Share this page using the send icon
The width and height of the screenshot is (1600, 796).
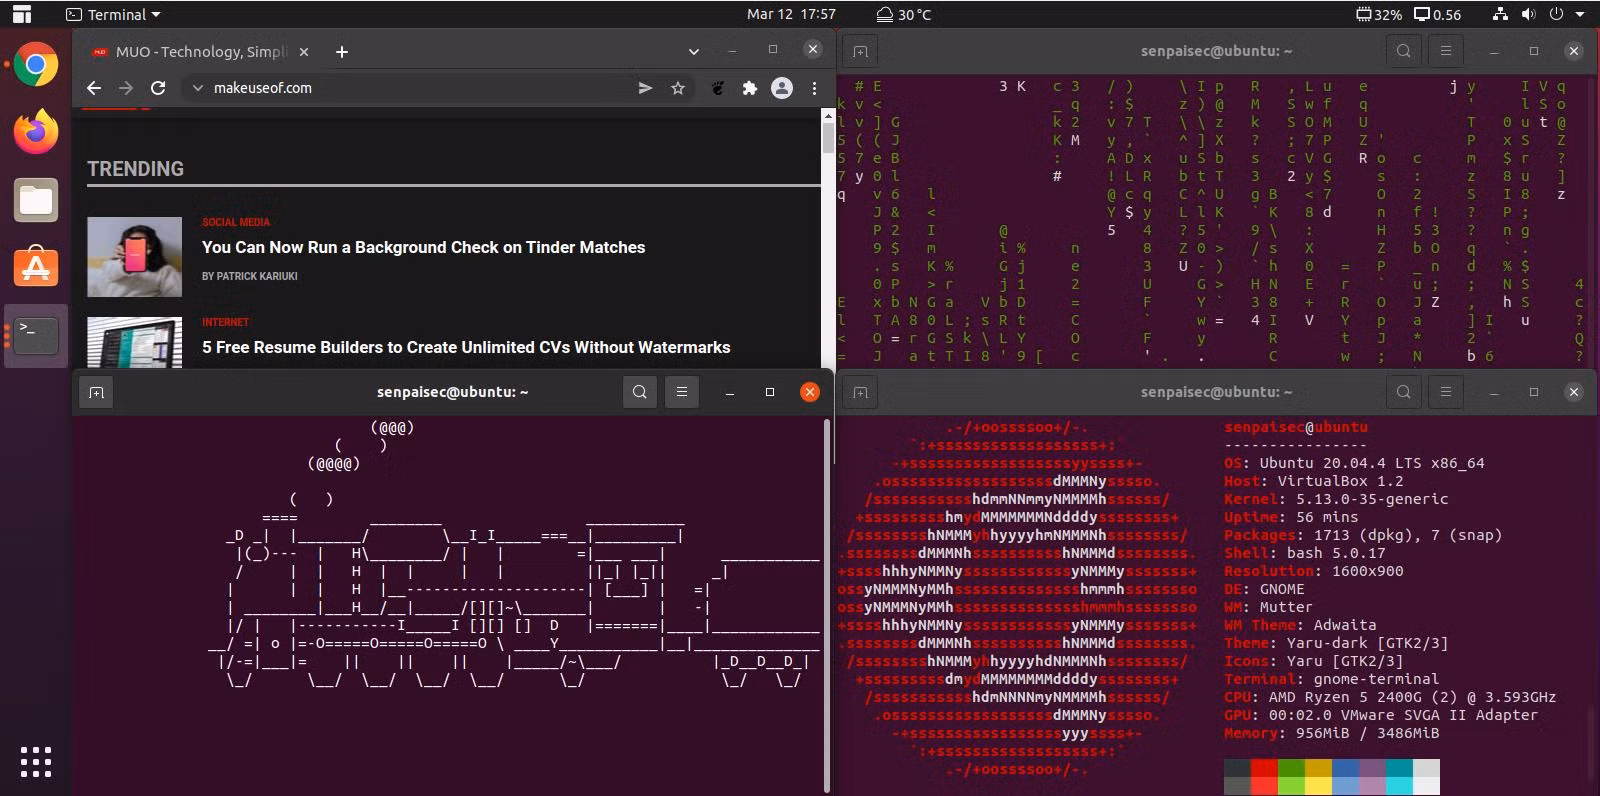point(646,88)
